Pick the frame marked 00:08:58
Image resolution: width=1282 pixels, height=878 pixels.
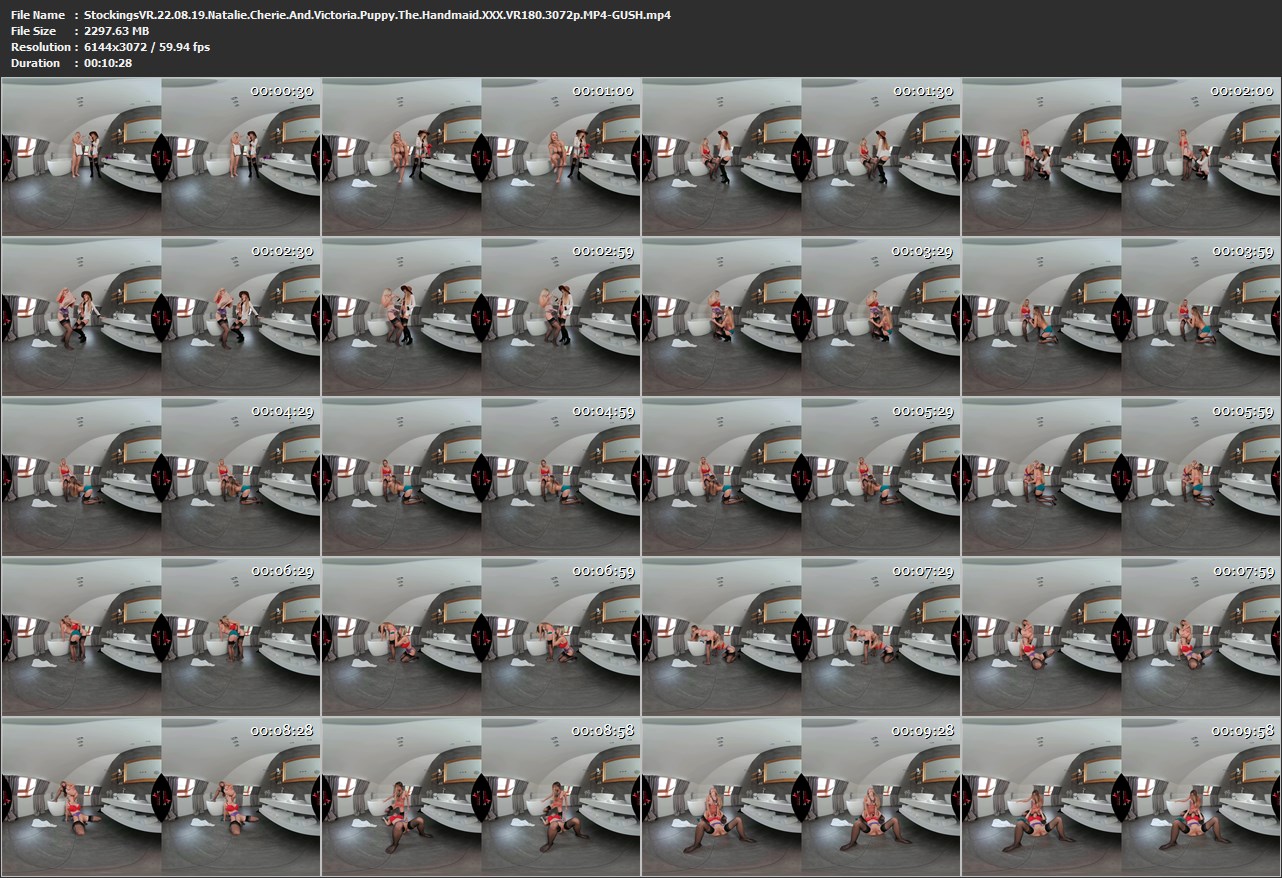pyautogui.click(x=481, y=797)
